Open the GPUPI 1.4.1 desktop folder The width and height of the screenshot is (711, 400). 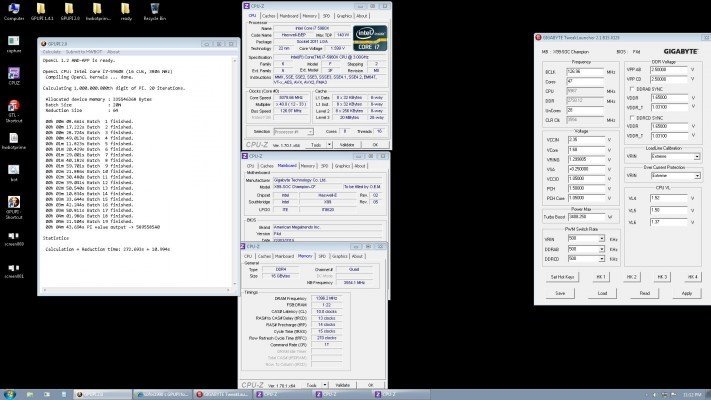(42, 12)
